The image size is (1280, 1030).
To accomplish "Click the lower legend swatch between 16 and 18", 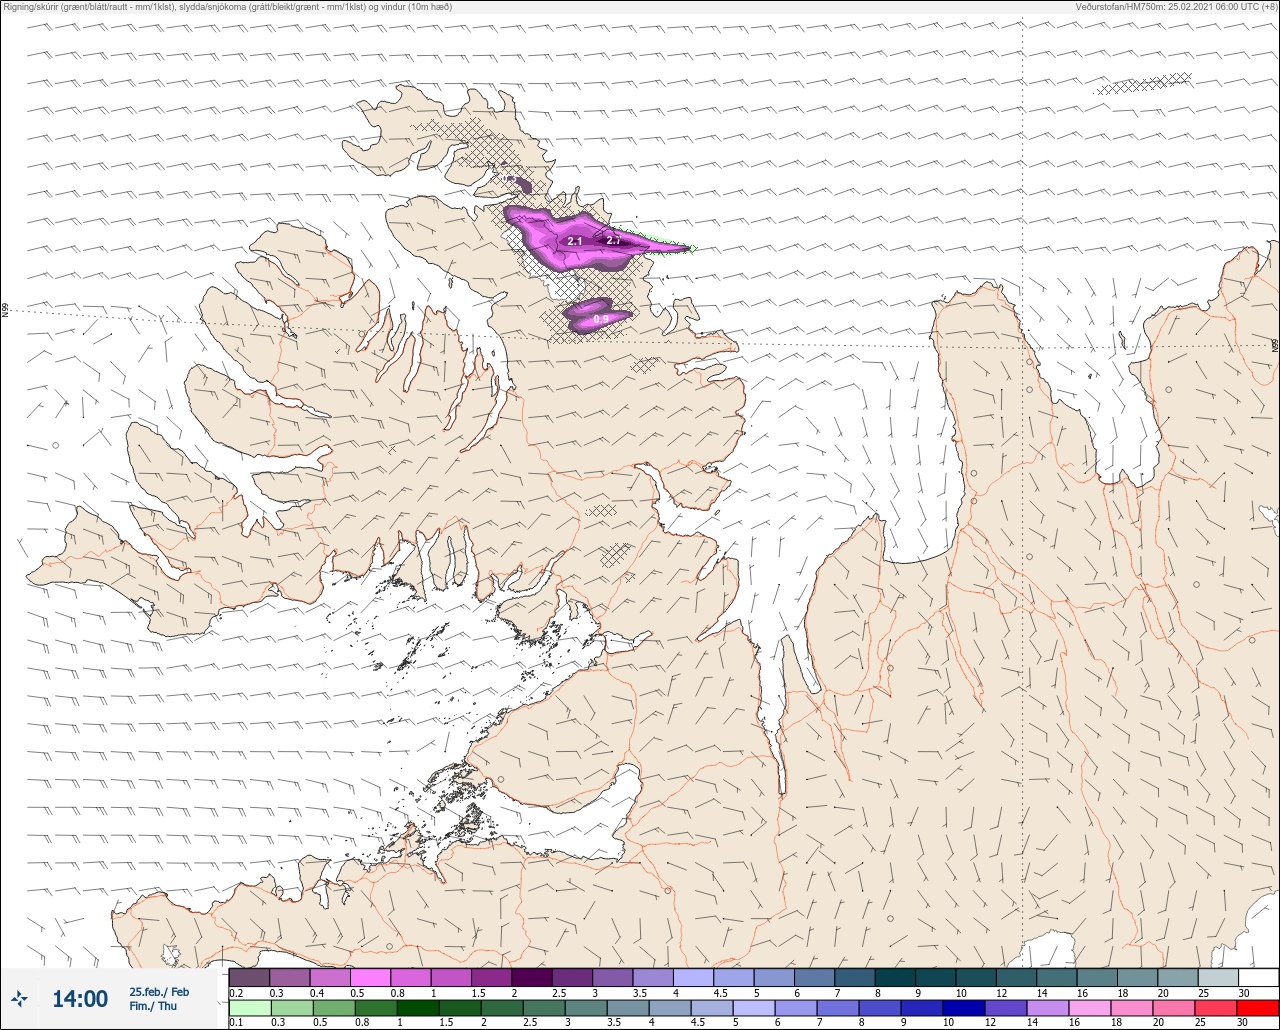I will (1090, 1008).
